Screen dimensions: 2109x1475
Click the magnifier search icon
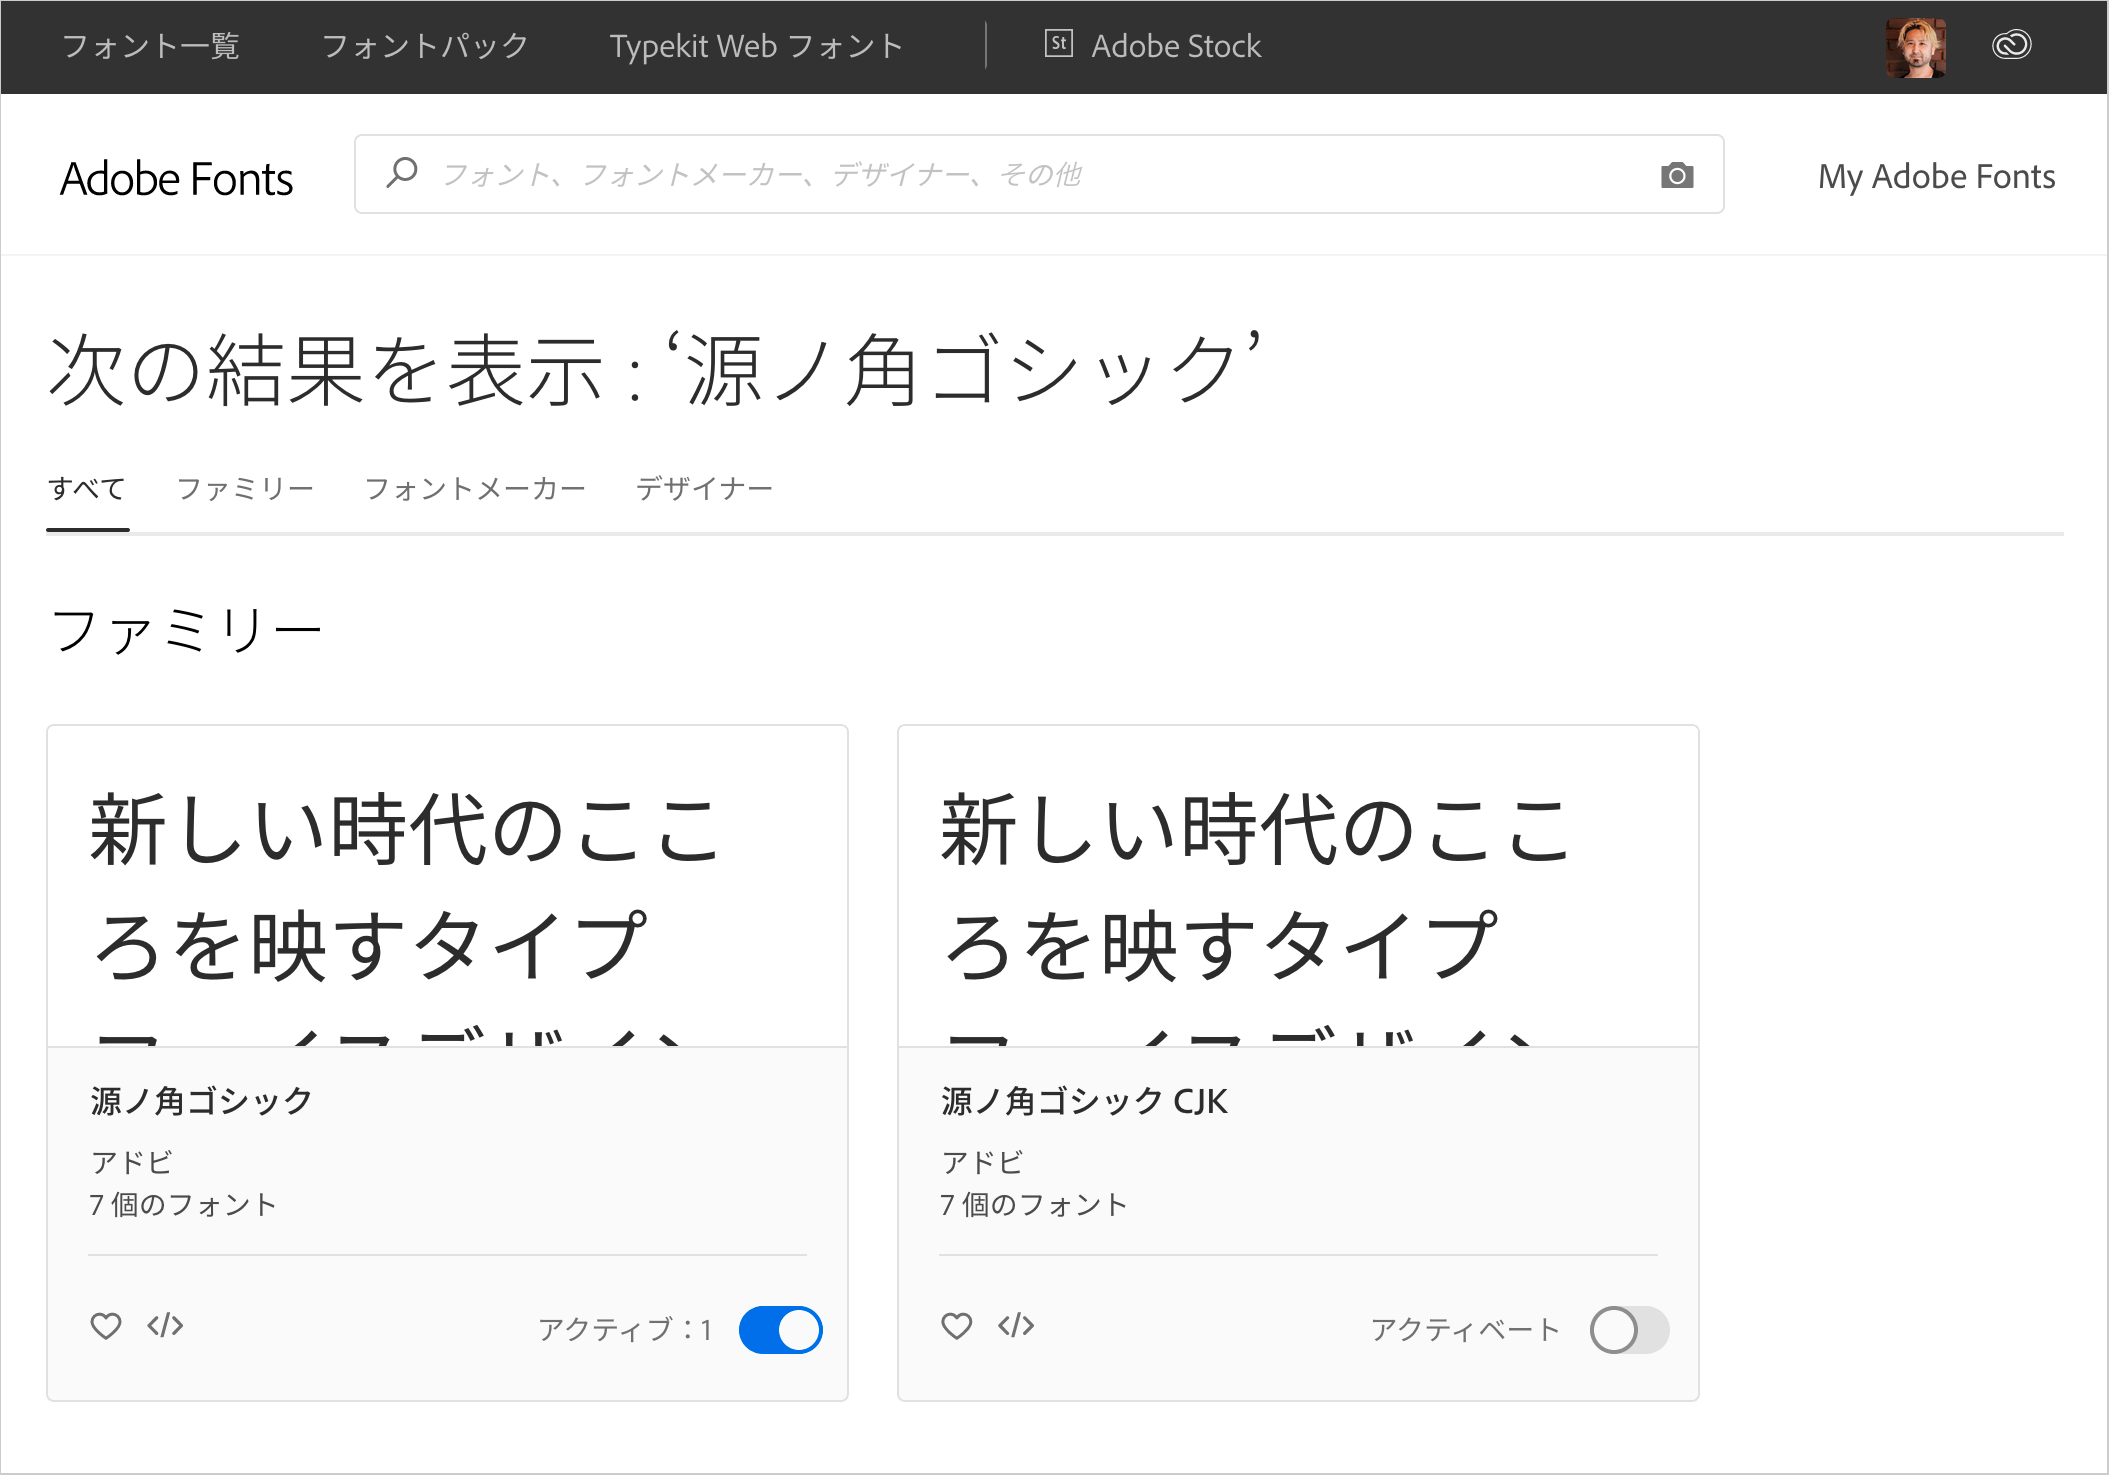click(x=401, y=173)
